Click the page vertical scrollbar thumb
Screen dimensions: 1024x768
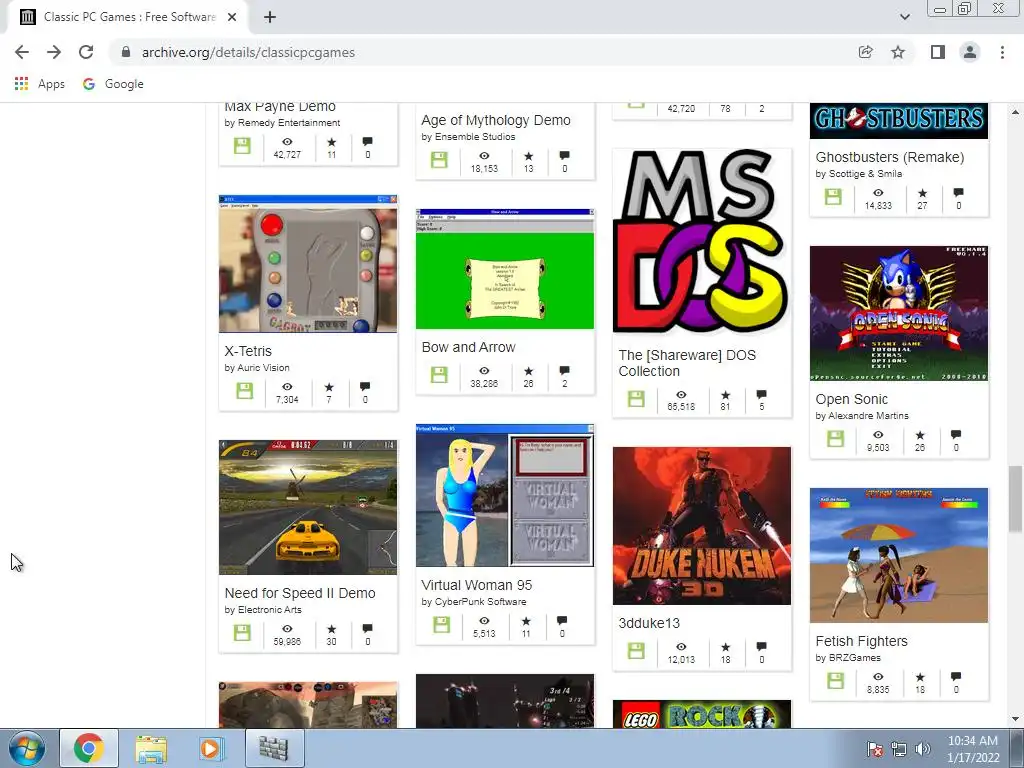coord(1015,499)
